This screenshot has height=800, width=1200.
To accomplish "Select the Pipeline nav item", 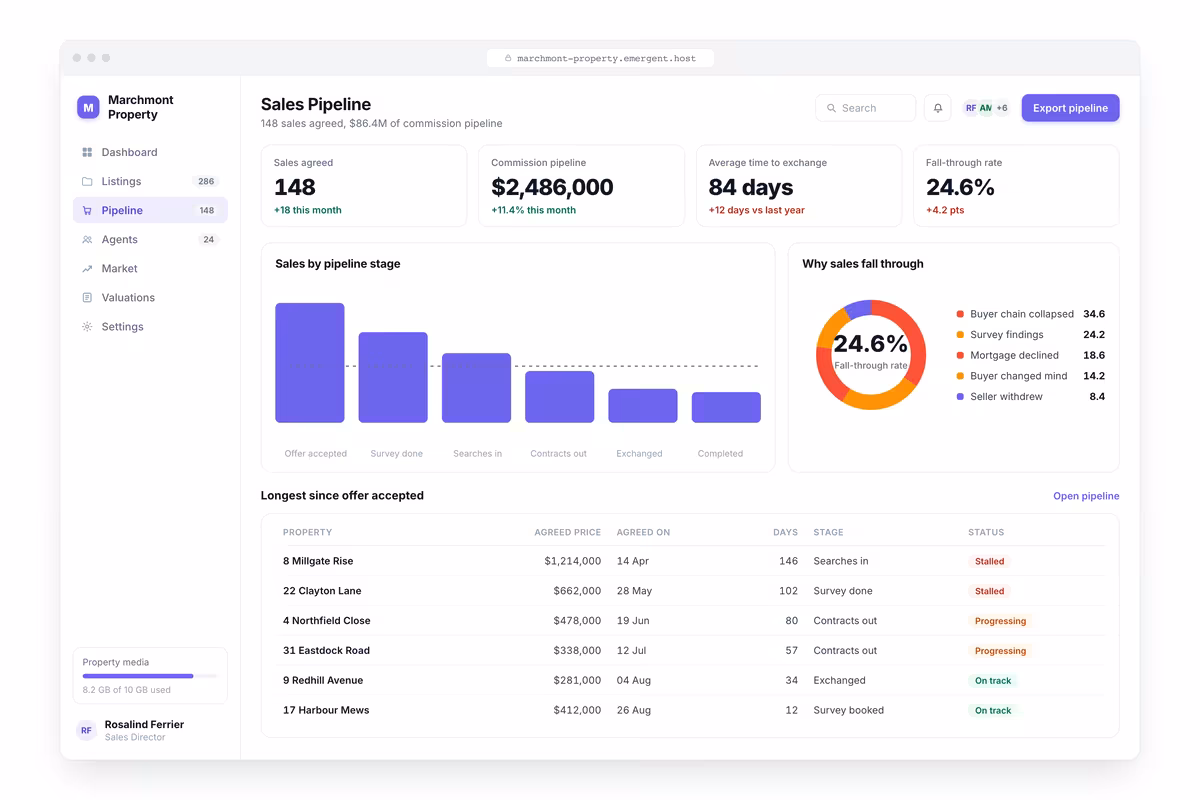I will 150,210.
